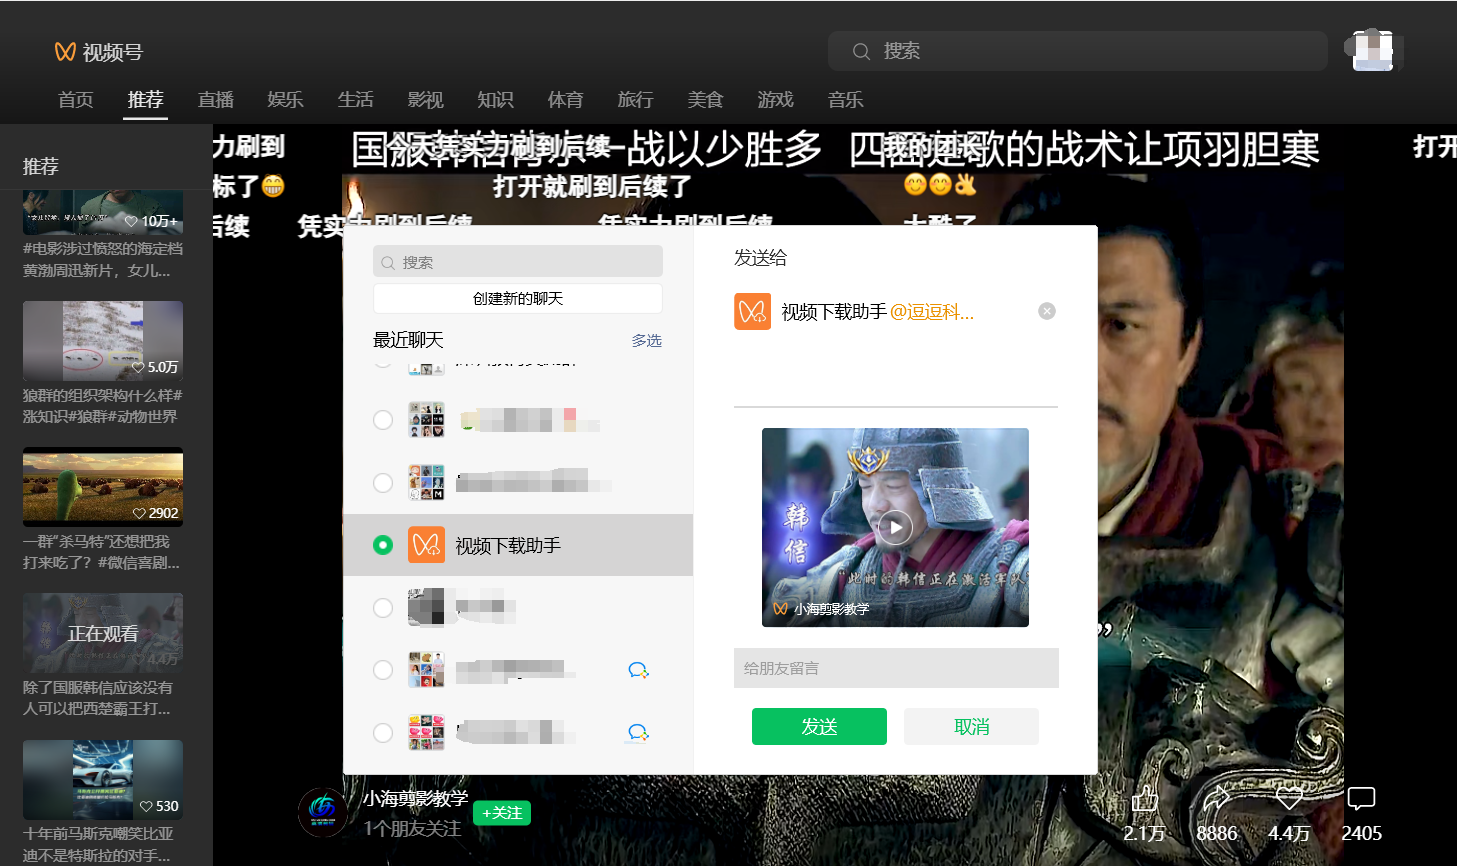Open the 韩信 video preview thumbnail

[895, 527]
